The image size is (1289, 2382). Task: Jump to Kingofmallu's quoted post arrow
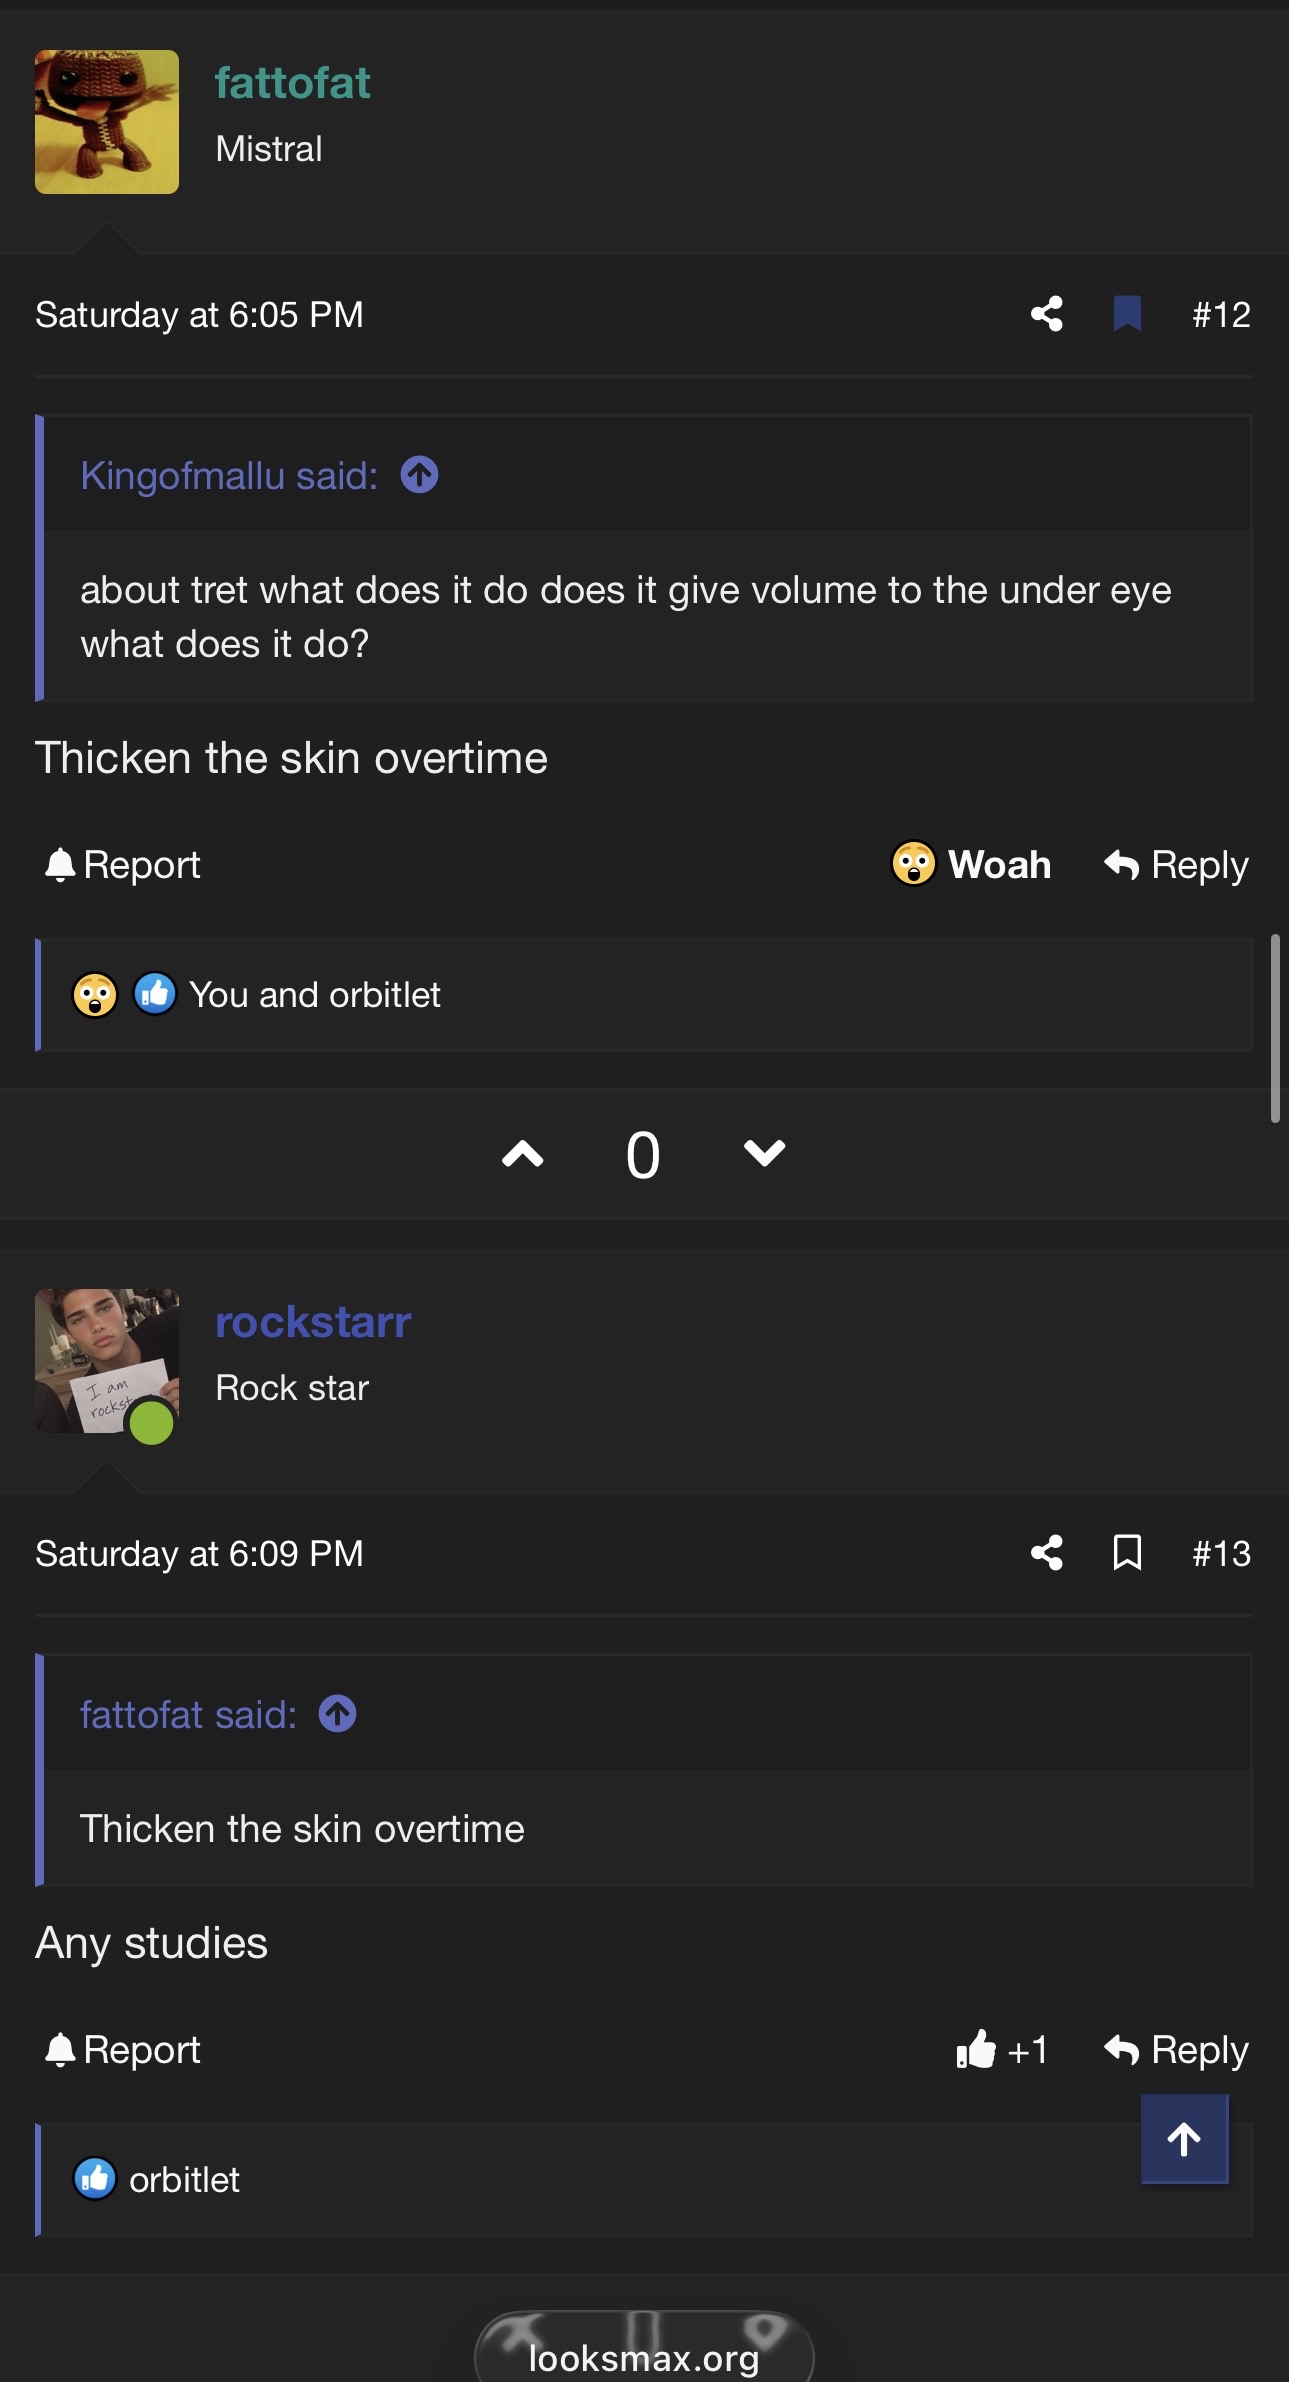coord(419,475)
